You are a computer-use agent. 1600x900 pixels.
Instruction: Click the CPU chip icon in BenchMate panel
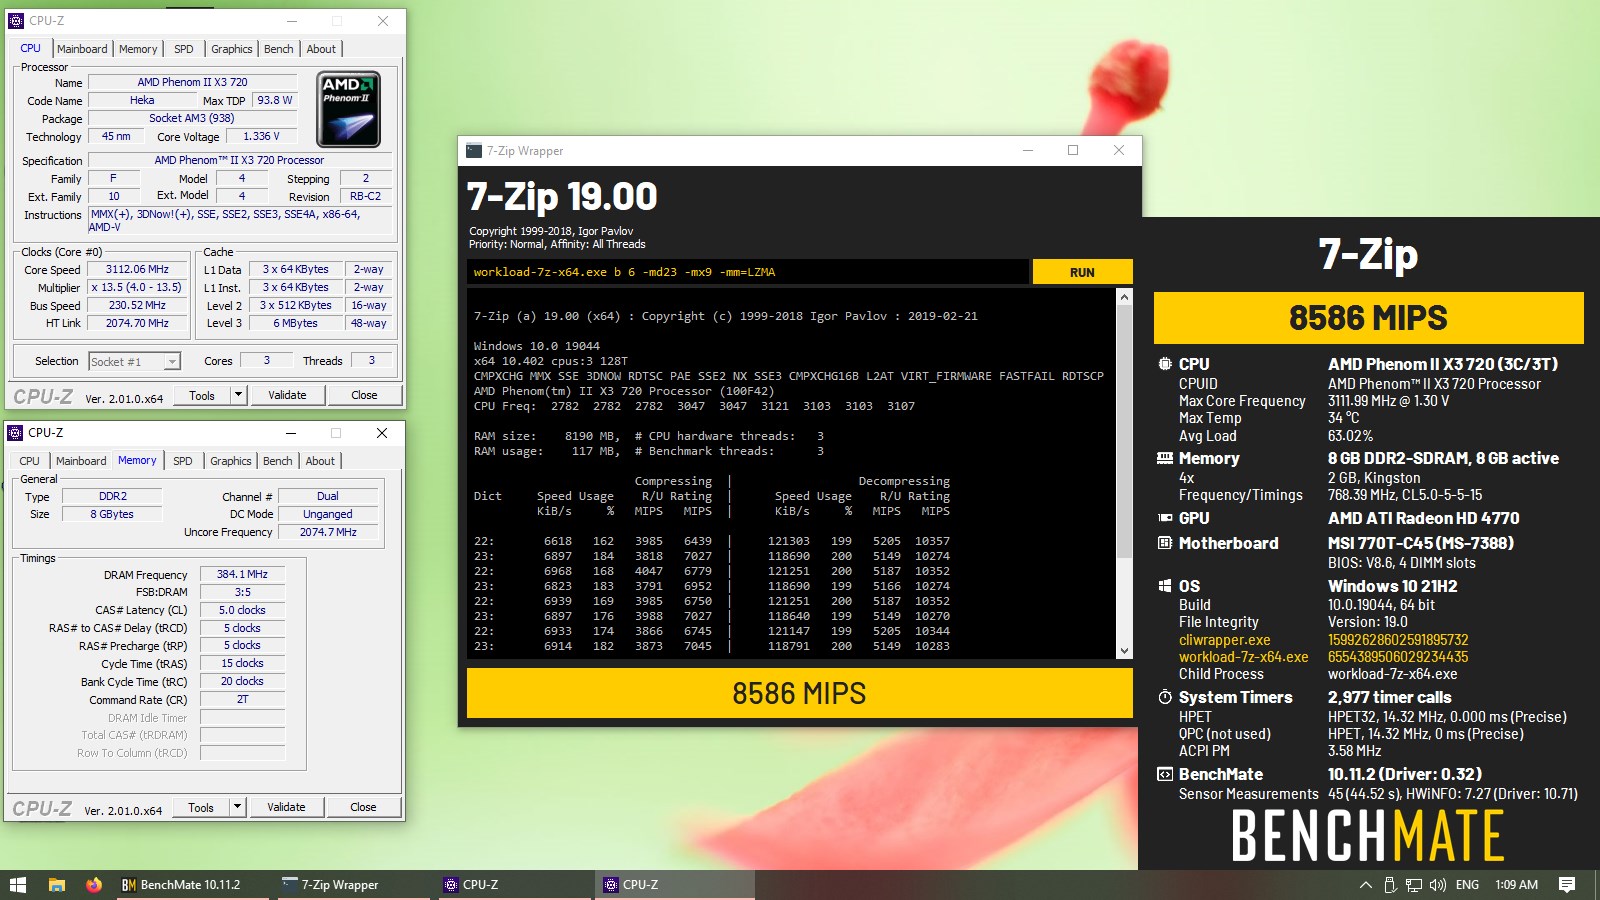tap(1165, 364)
